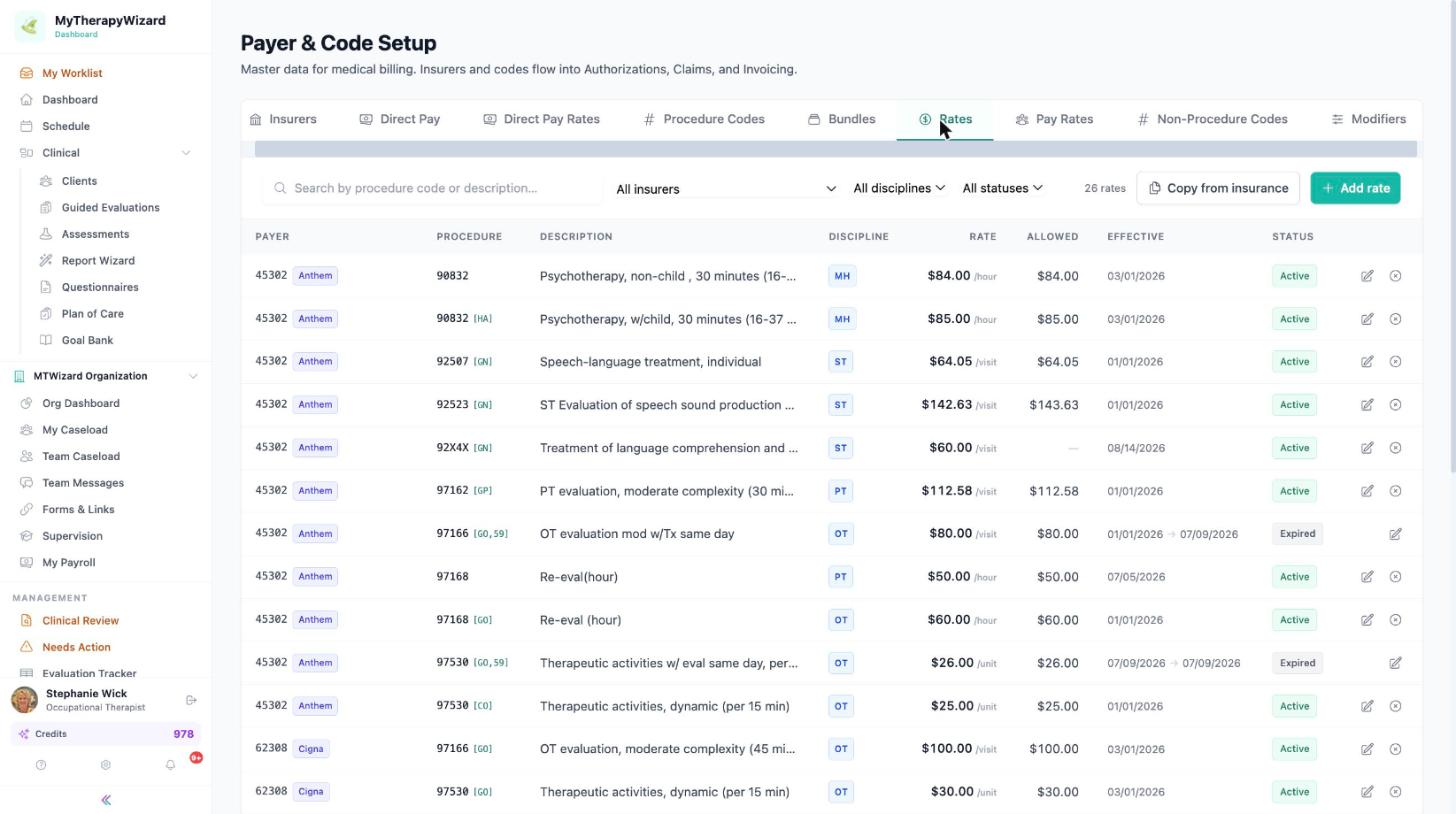Image resolution: width=1456 pixels, height=814 pixels.
Task: Open Goal Bank in the sidebar
Action: [87, 340]
